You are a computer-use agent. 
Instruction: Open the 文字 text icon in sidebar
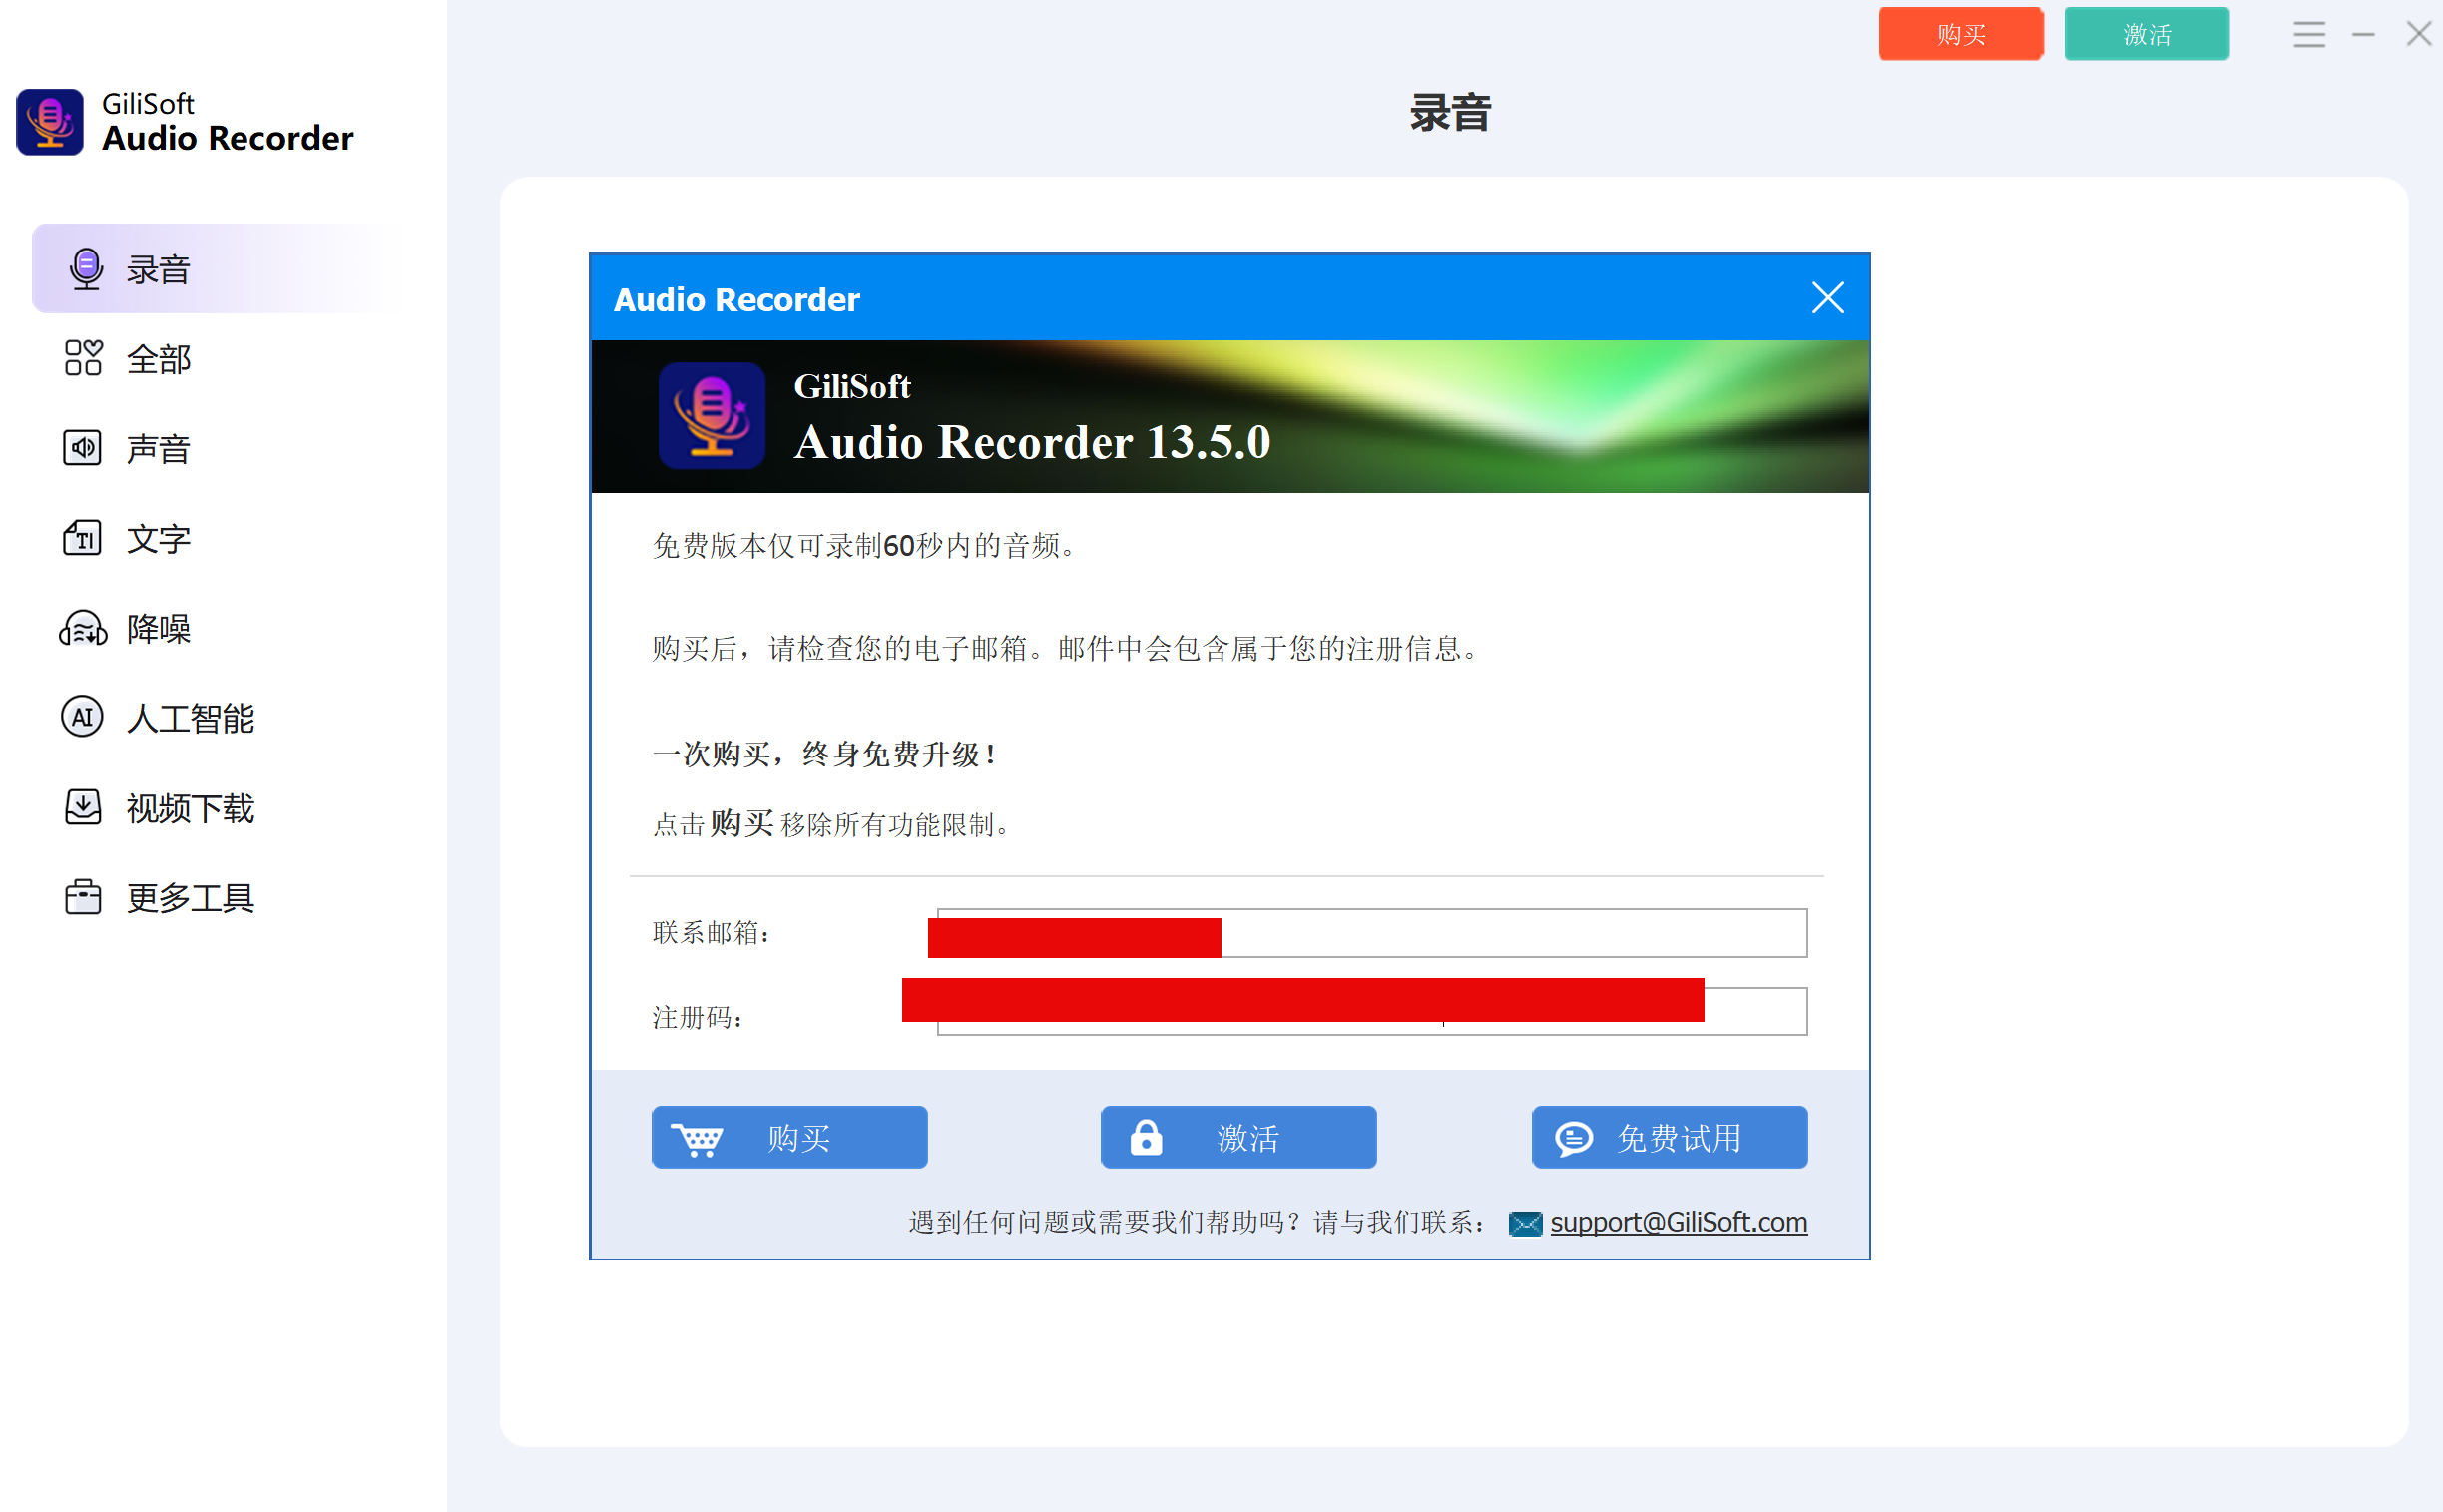tap(83, 538)
